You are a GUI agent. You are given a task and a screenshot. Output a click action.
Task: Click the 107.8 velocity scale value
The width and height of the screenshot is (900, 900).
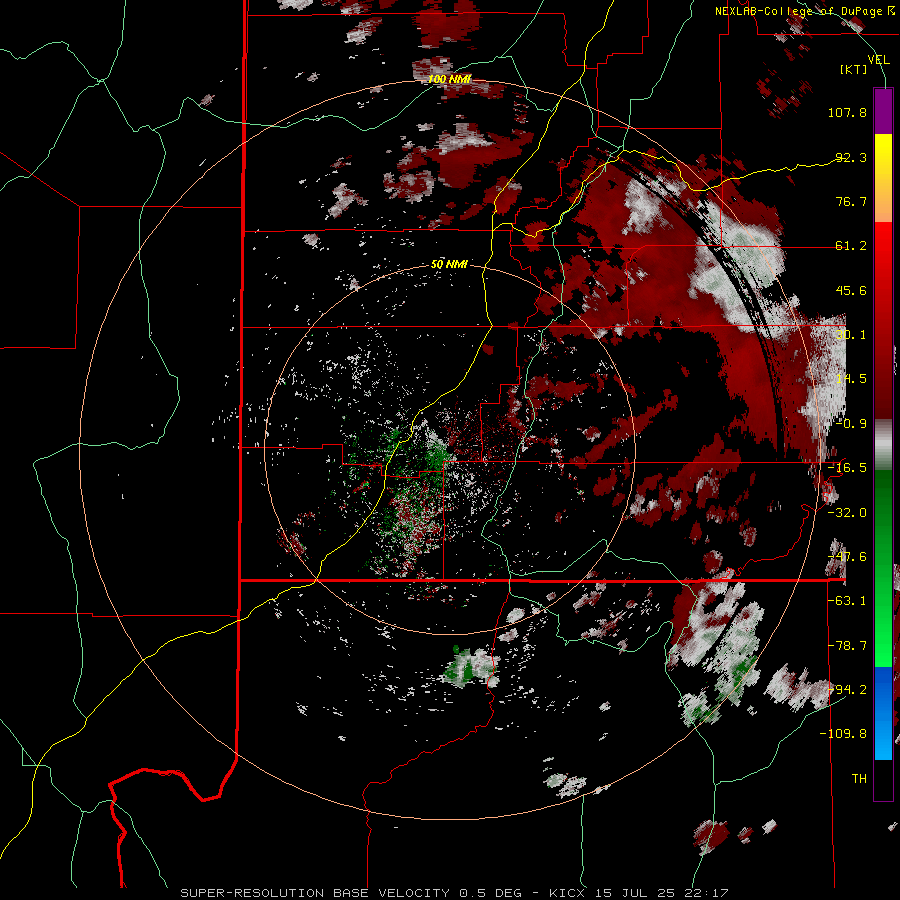click(x=847, y=112)
